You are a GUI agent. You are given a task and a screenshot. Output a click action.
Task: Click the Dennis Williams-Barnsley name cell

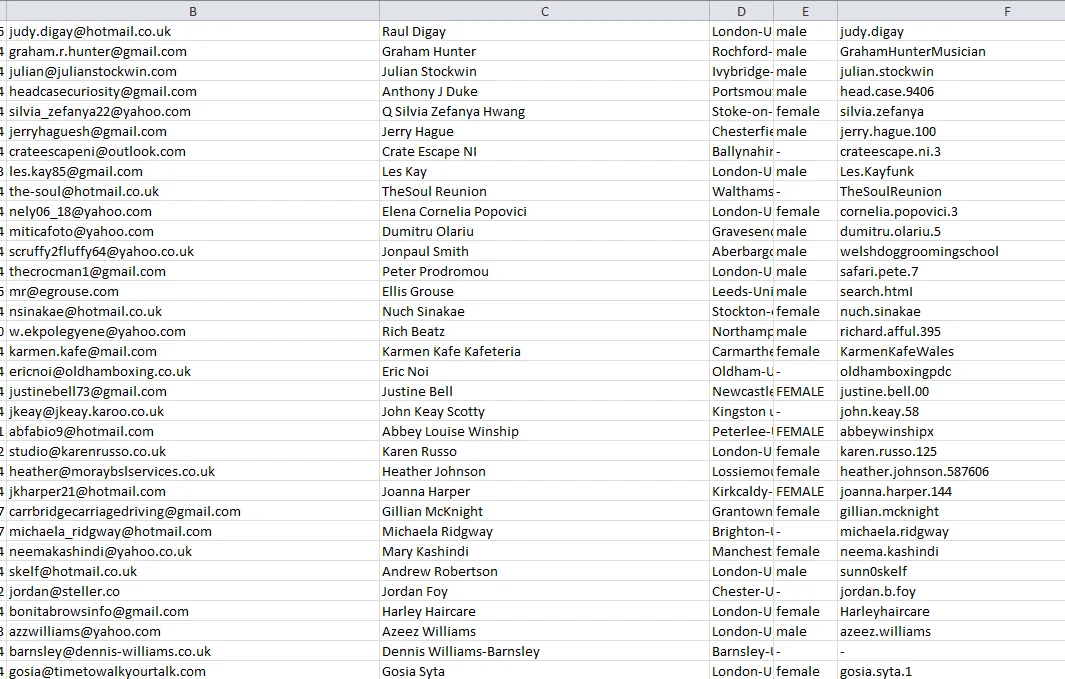point(460,651)
